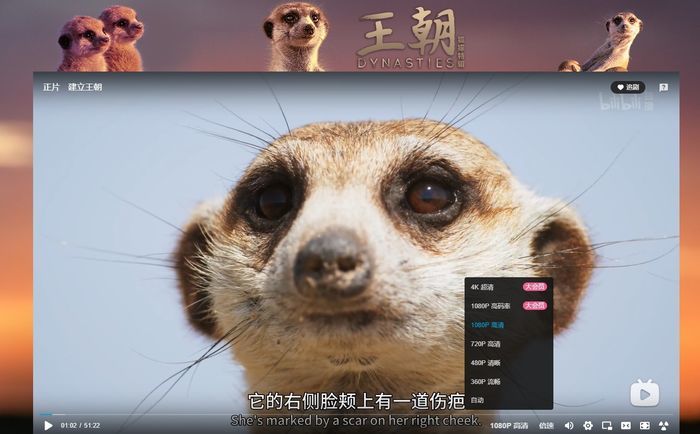Toggle the widescreen mode icon
This screenshot has height=434, width=700.
pos(626,426)
